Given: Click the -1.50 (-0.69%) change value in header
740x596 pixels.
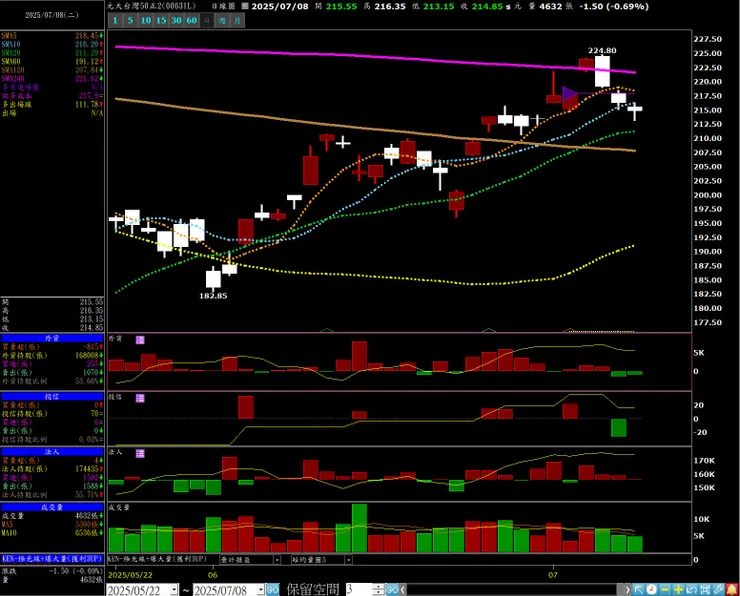Looking at the screenshot, I should click(x=614, y=7).
